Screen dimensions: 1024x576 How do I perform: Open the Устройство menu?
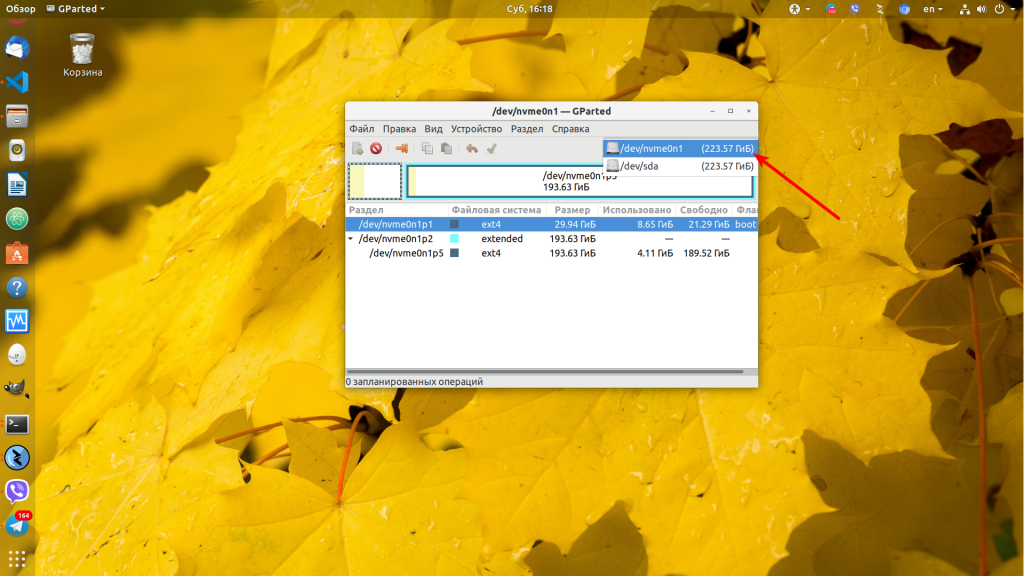tap(476, 129)
